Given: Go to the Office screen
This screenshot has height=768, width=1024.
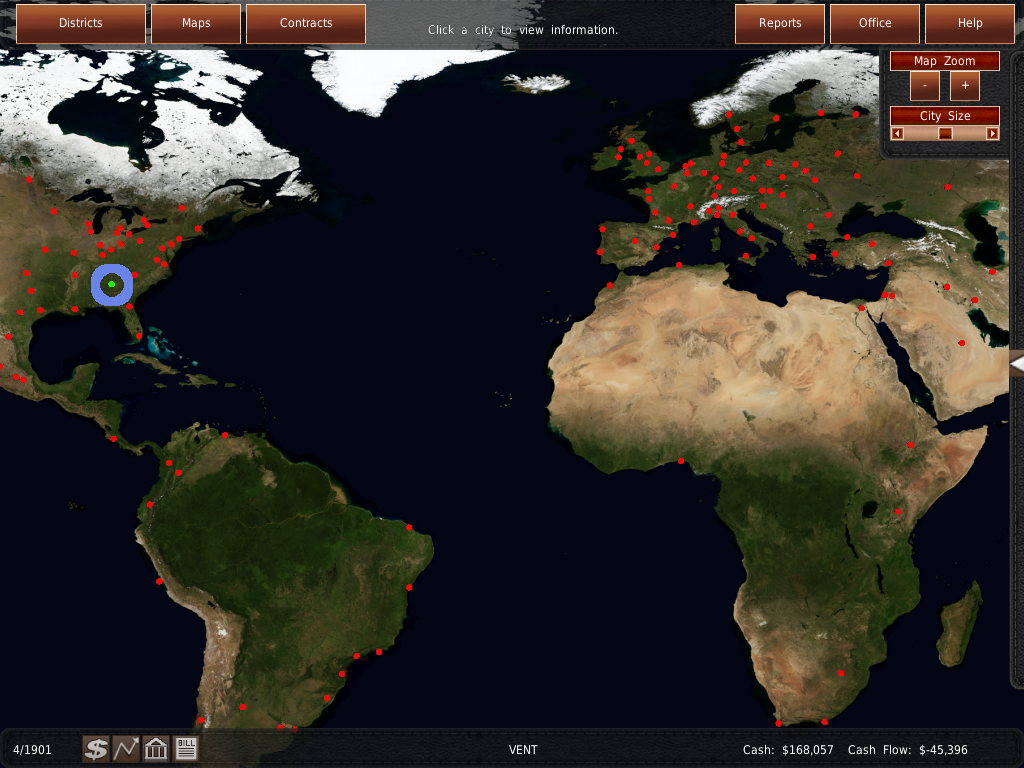Looking at the screenshot, I should tap(875, 23).
